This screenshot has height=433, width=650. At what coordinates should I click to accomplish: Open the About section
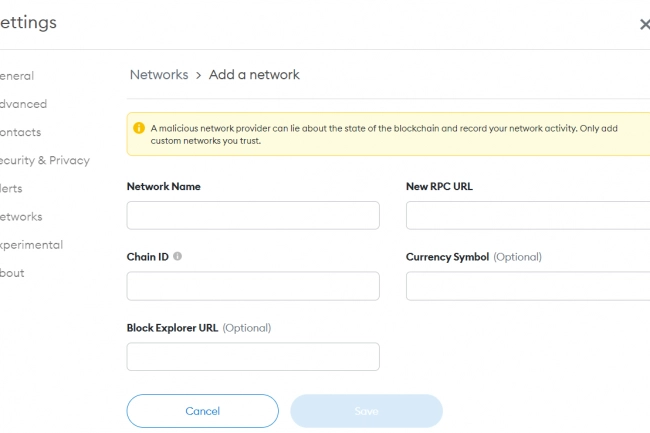coord(12,273)
